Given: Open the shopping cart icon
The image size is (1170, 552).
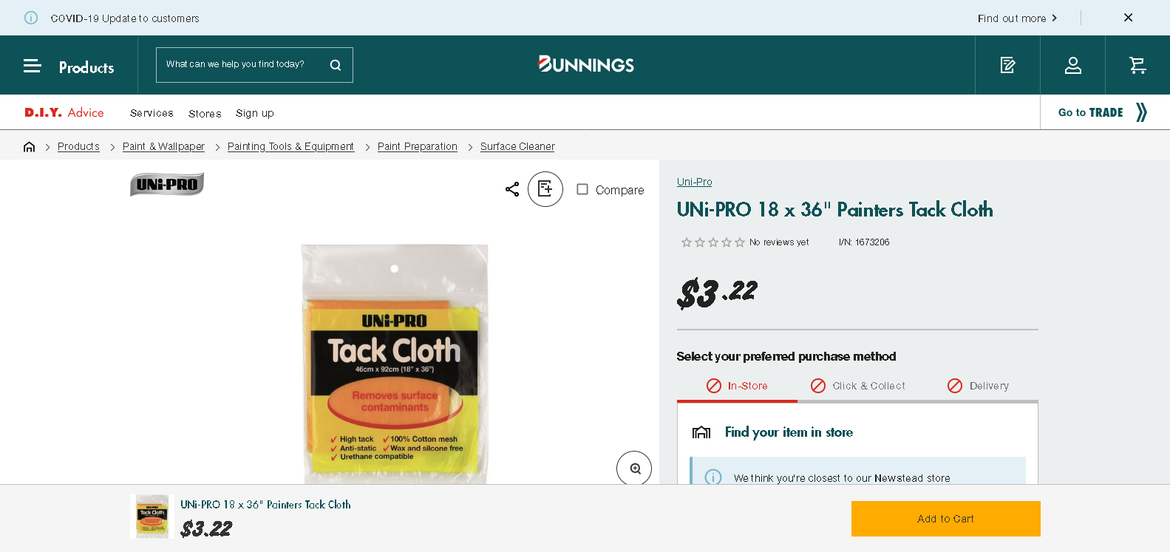Looking at the screenshot, I should tap(1137, 65).
